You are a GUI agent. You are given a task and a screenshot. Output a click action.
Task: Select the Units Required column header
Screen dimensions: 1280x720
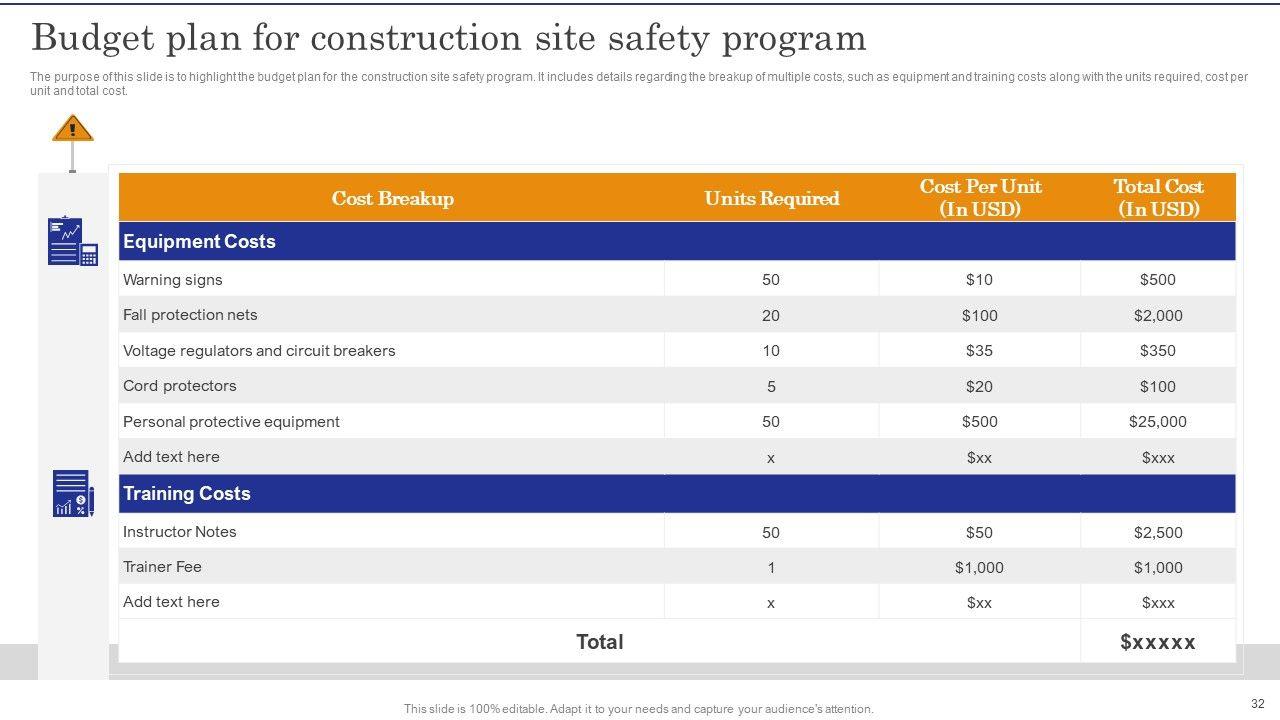(x=771, y=198)
